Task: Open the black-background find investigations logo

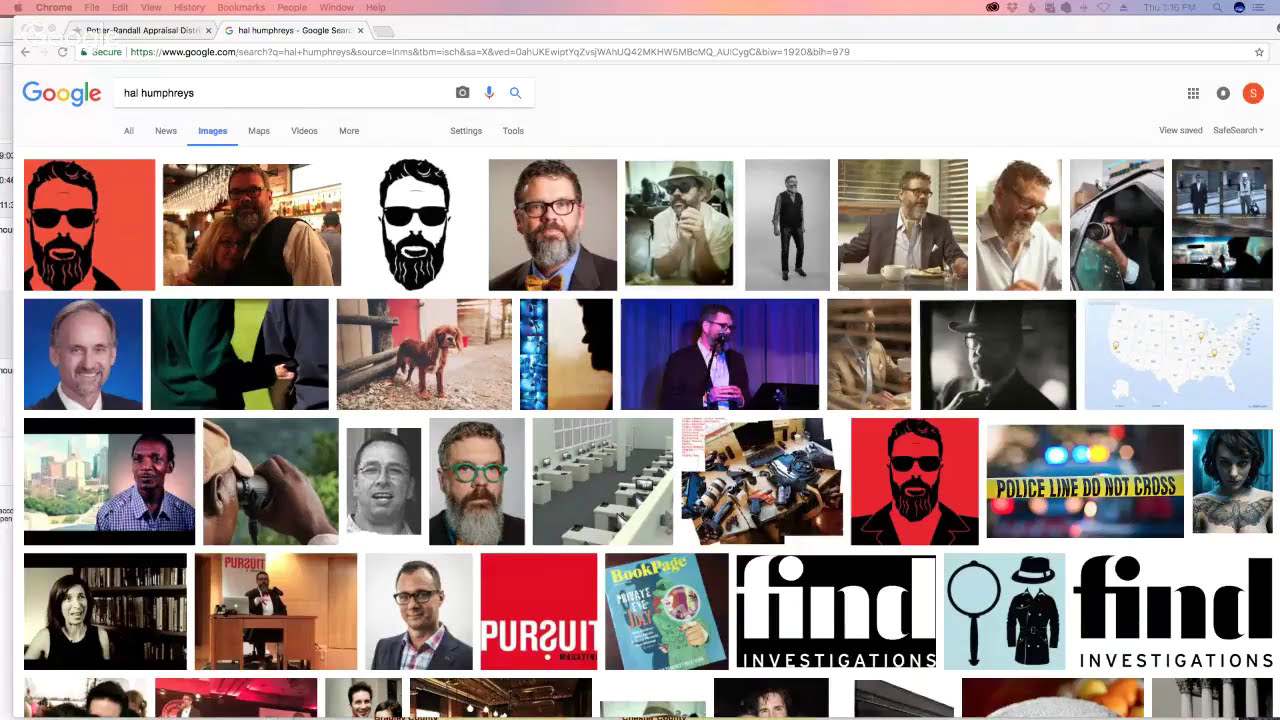Action: [836, 611]
